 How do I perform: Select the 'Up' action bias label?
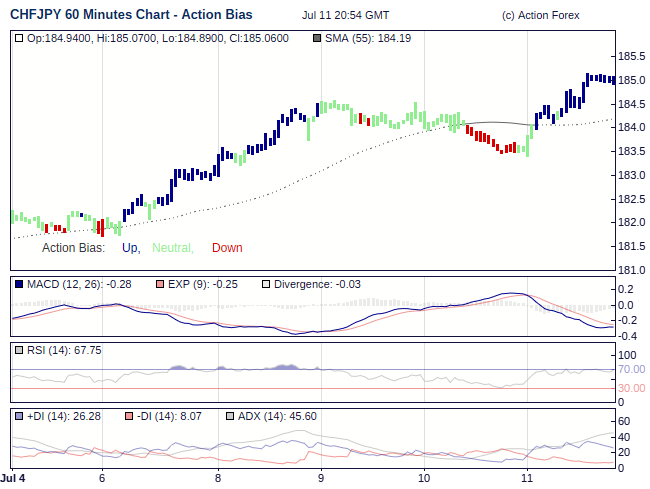tap(130, 248)
